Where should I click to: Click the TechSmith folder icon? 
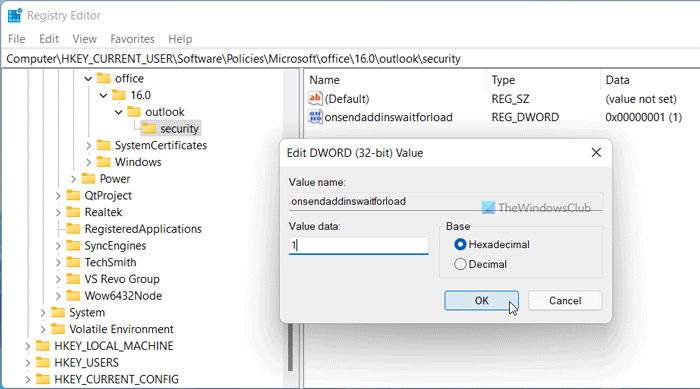[73, 262]
